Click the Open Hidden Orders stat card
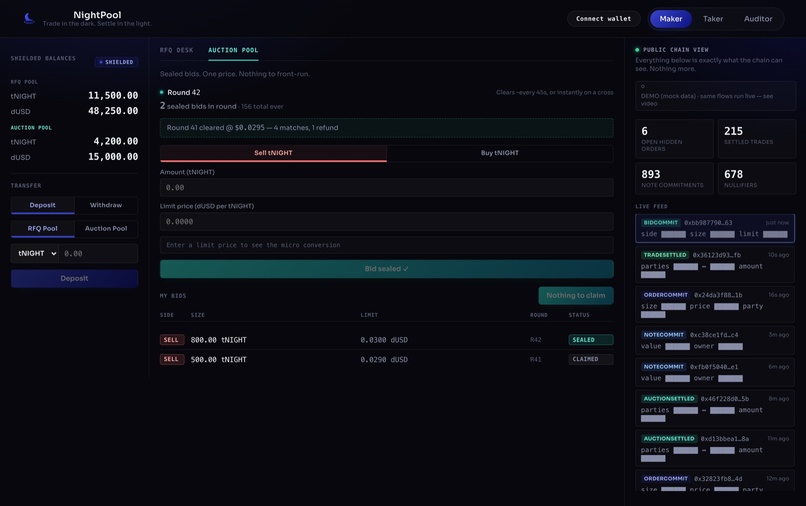 click(674, 138)
